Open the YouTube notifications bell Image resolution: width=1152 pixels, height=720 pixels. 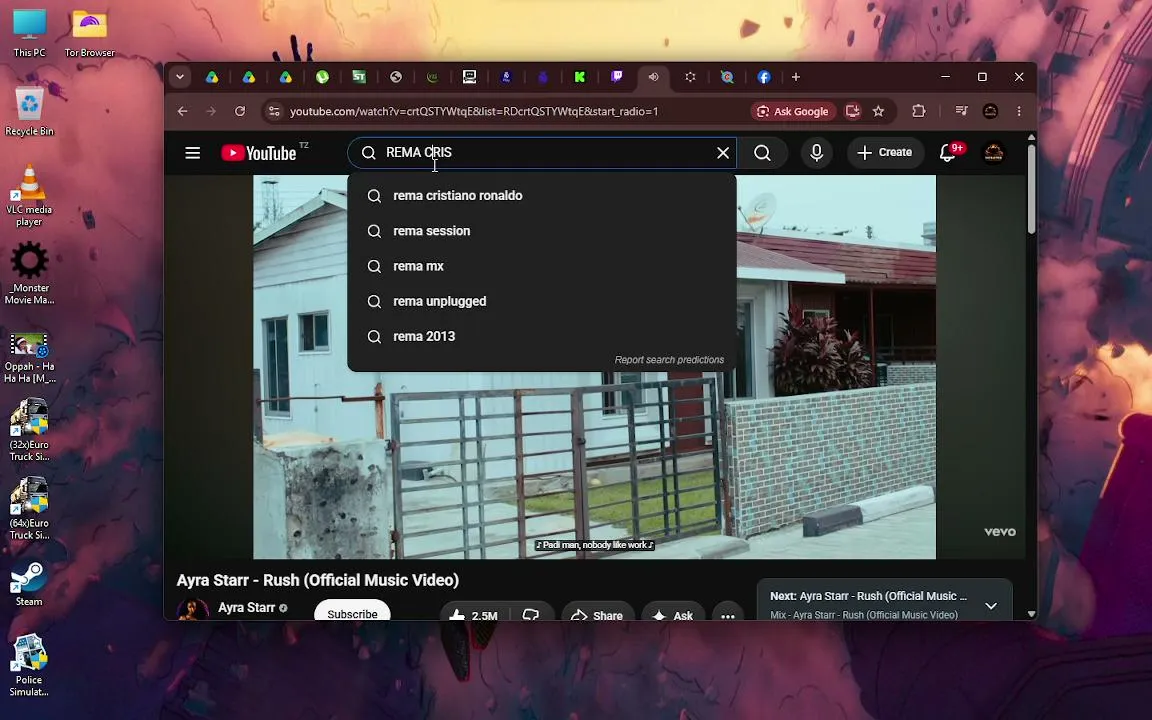pos(948,153)
